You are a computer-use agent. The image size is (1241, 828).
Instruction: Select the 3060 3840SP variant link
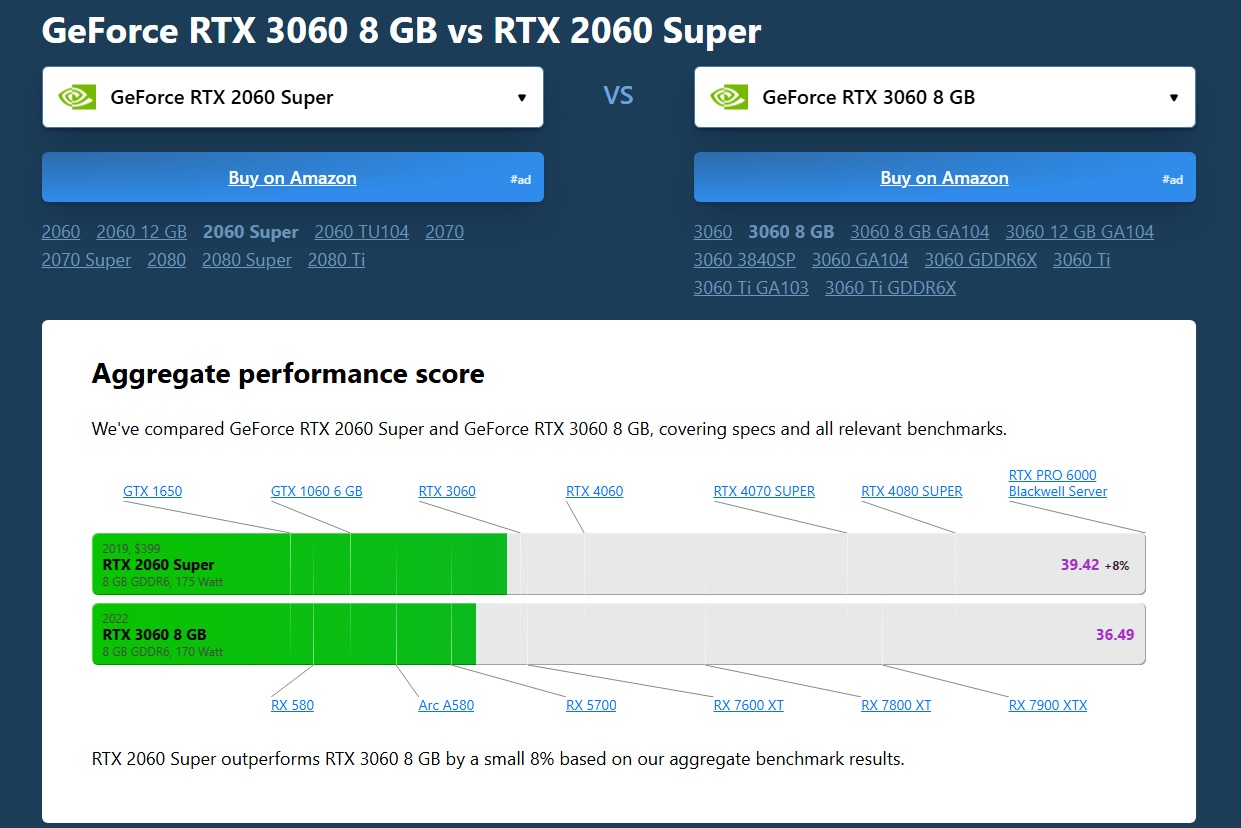(744, 260)
